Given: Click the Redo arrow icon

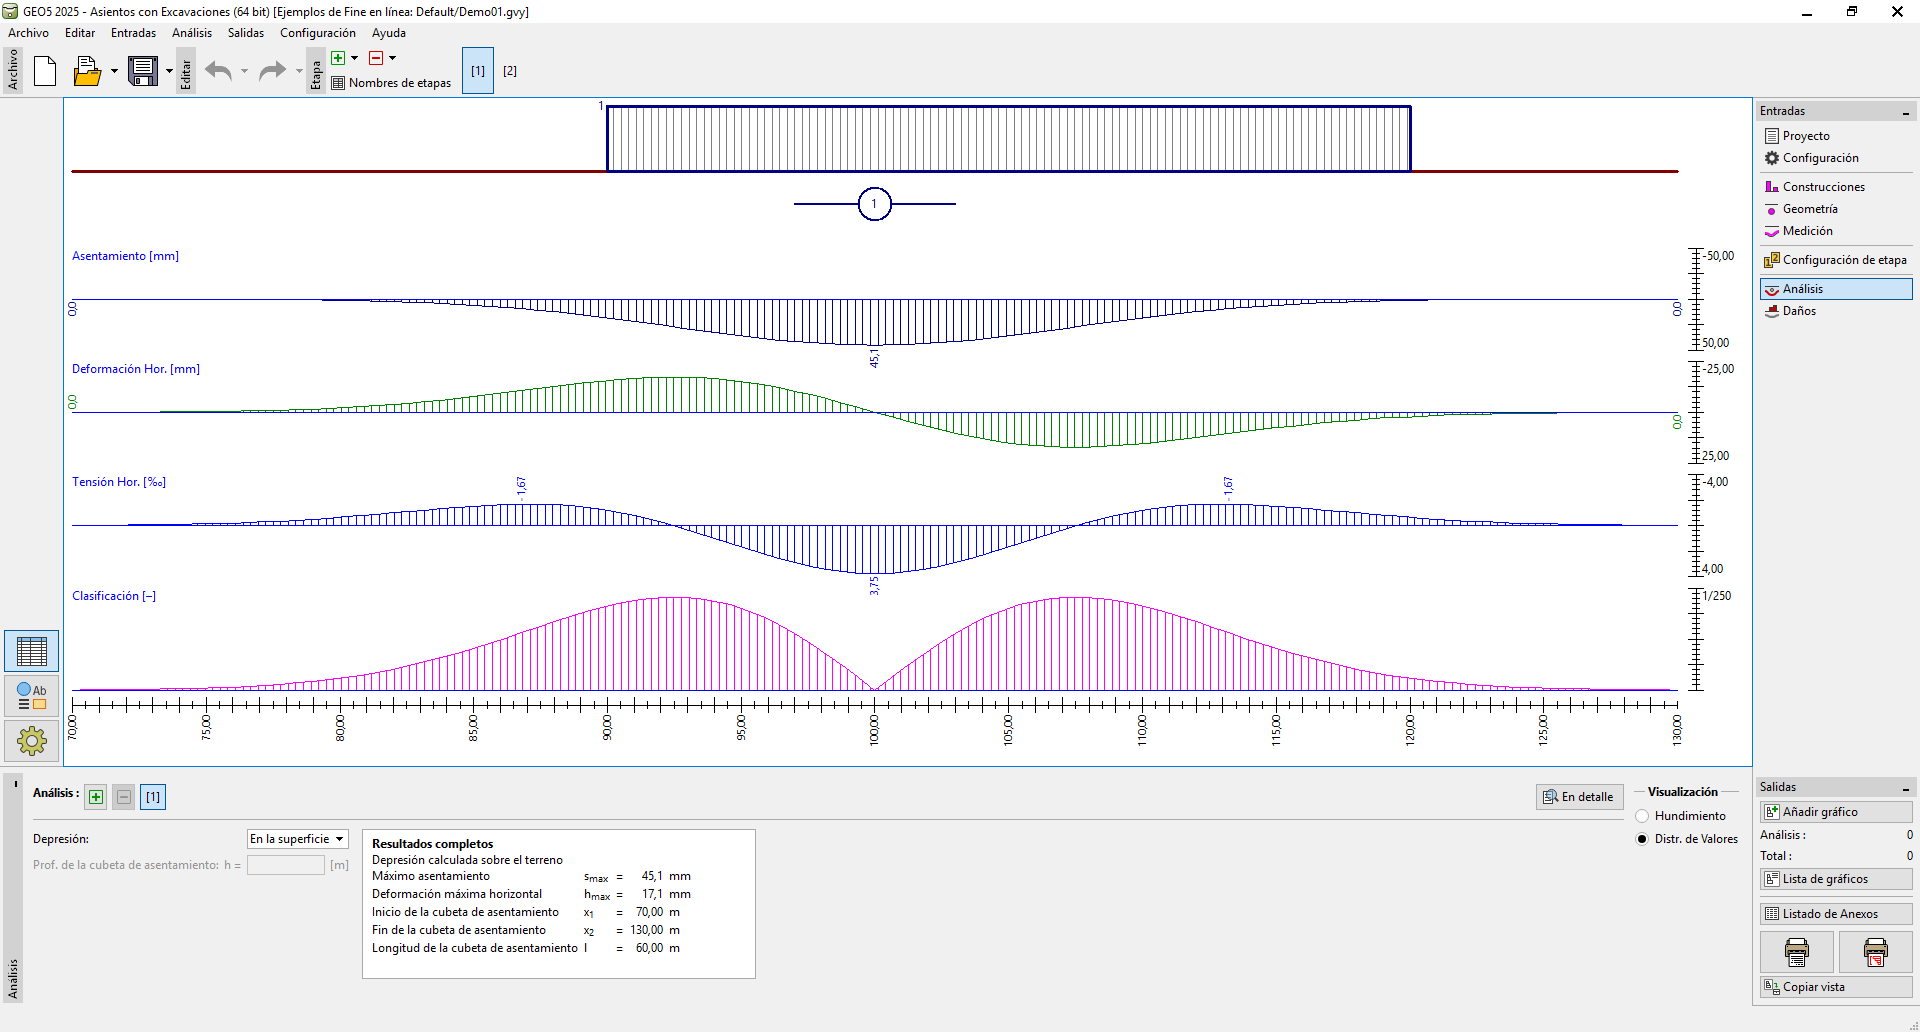Looking at the screenshot, I should [272, 71].
